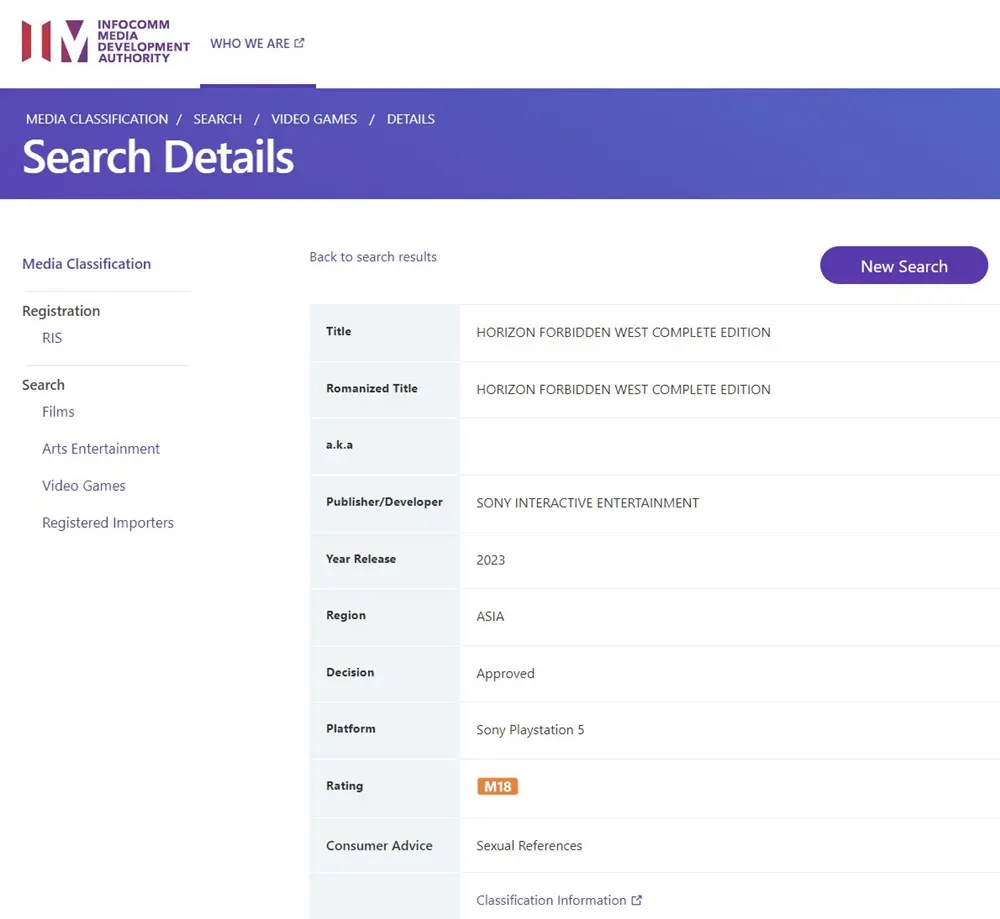Select the year 2023 value
The height and width of the screenshot is (919, 1000).
click(x=490, y=560)
